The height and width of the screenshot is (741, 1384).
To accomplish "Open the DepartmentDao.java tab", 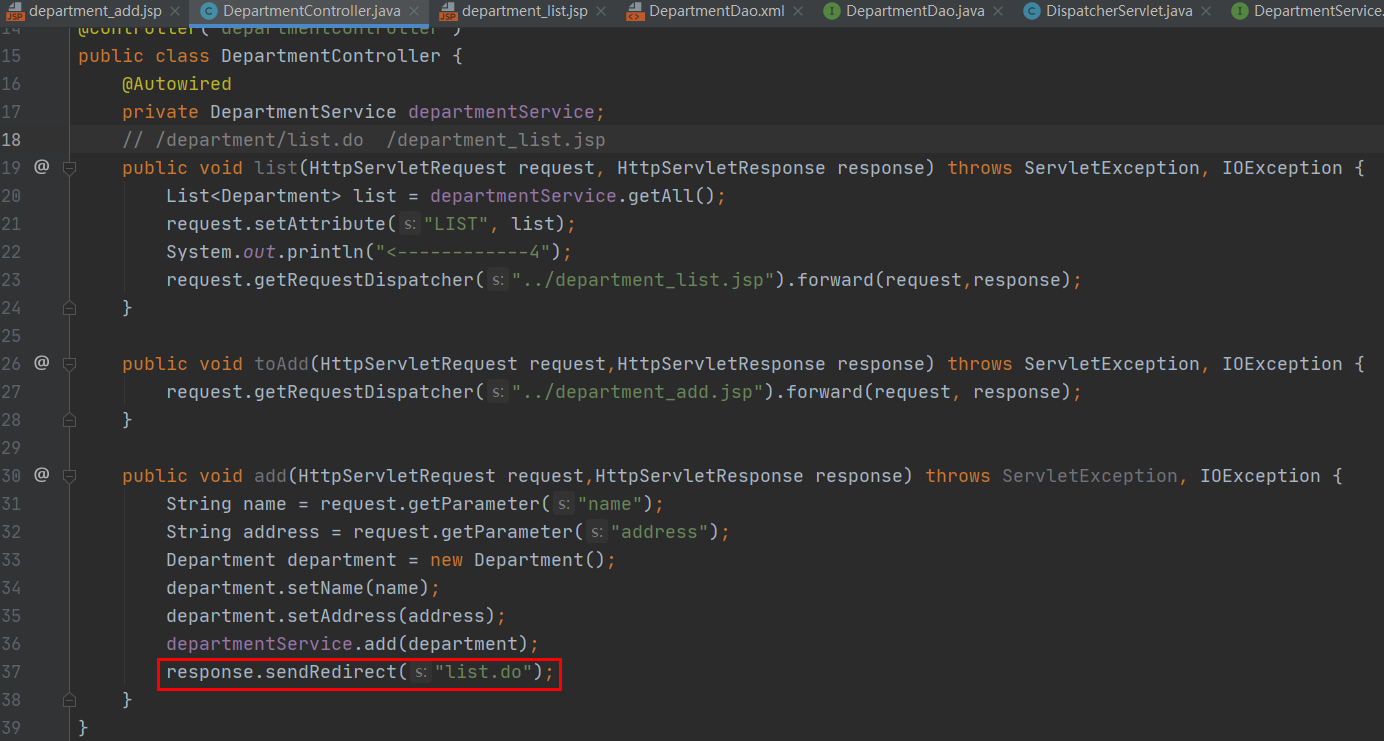I will 915,12.
